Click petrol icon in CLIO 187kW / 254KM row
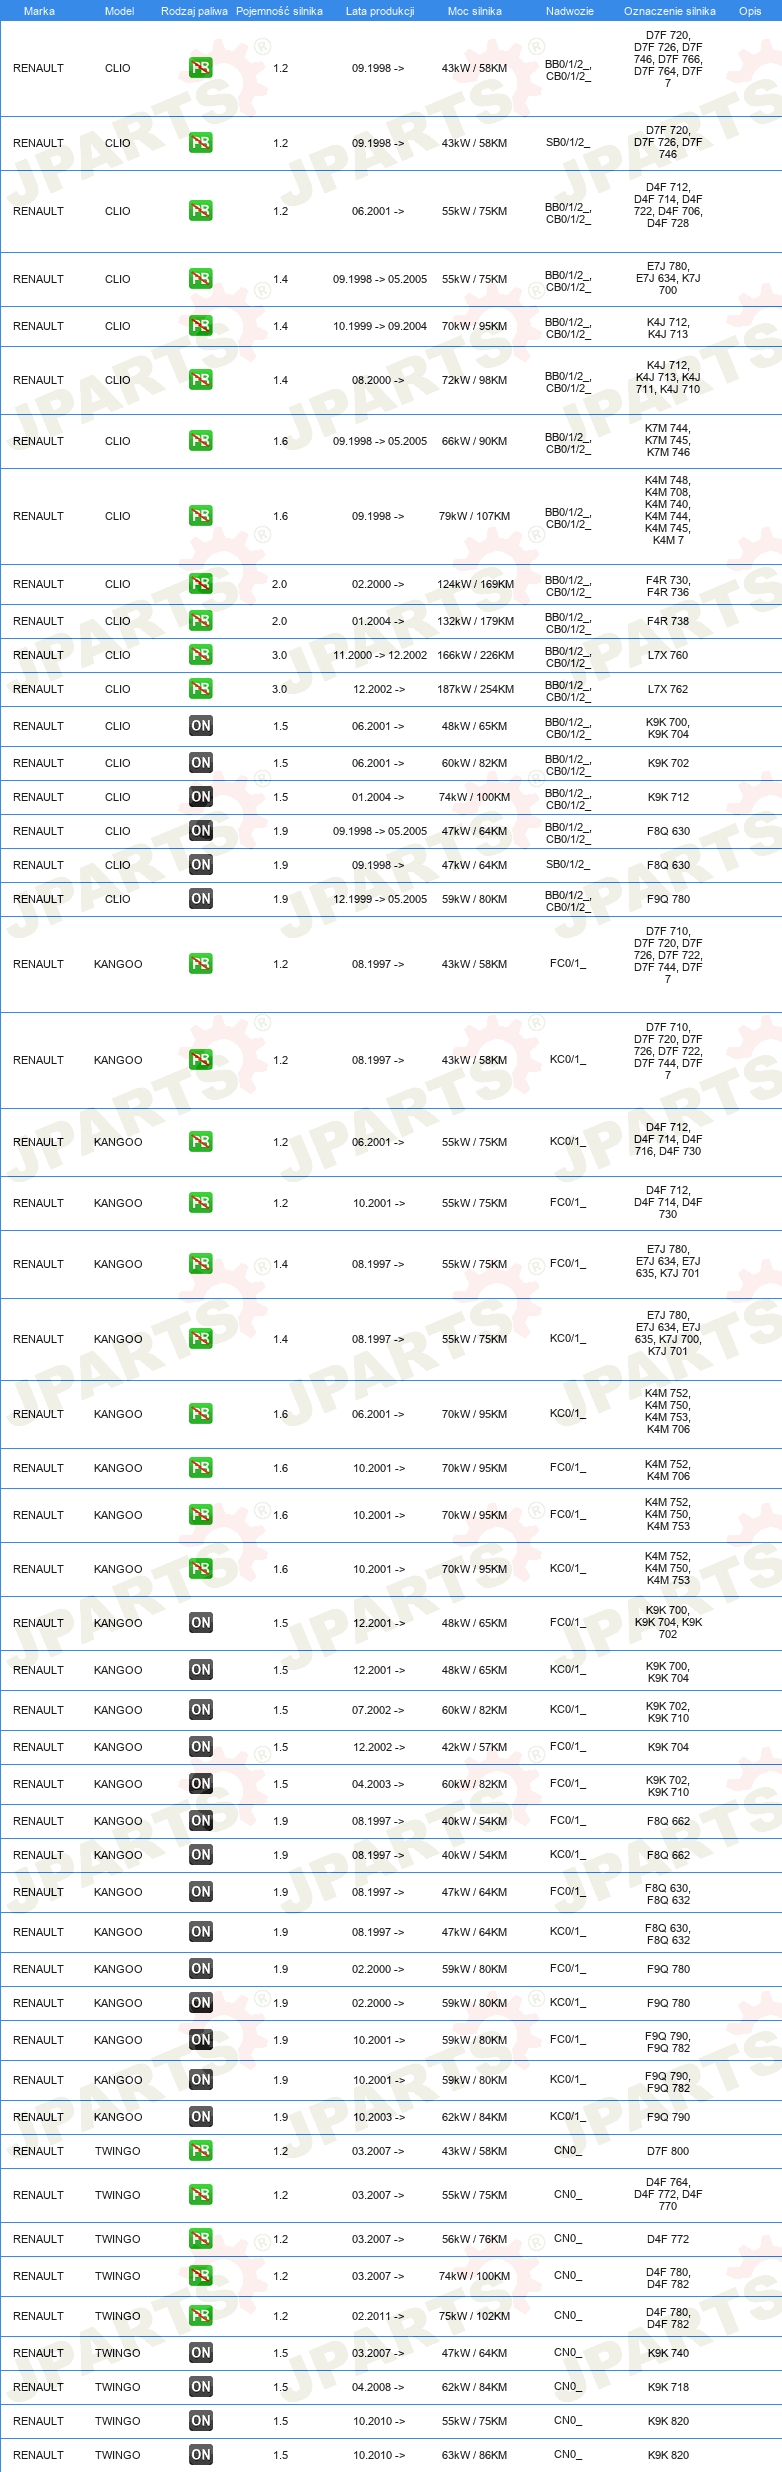Image resolution: width=782 pixels, height=2472 pixels. coord(201,689)
